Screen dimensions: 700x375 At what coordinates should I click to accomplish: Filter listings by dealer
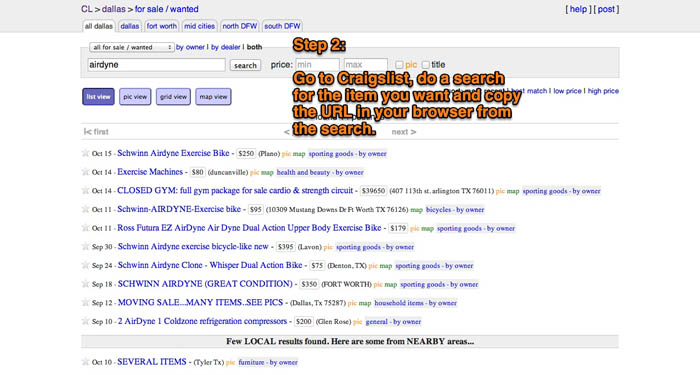(x=225, y=47)
